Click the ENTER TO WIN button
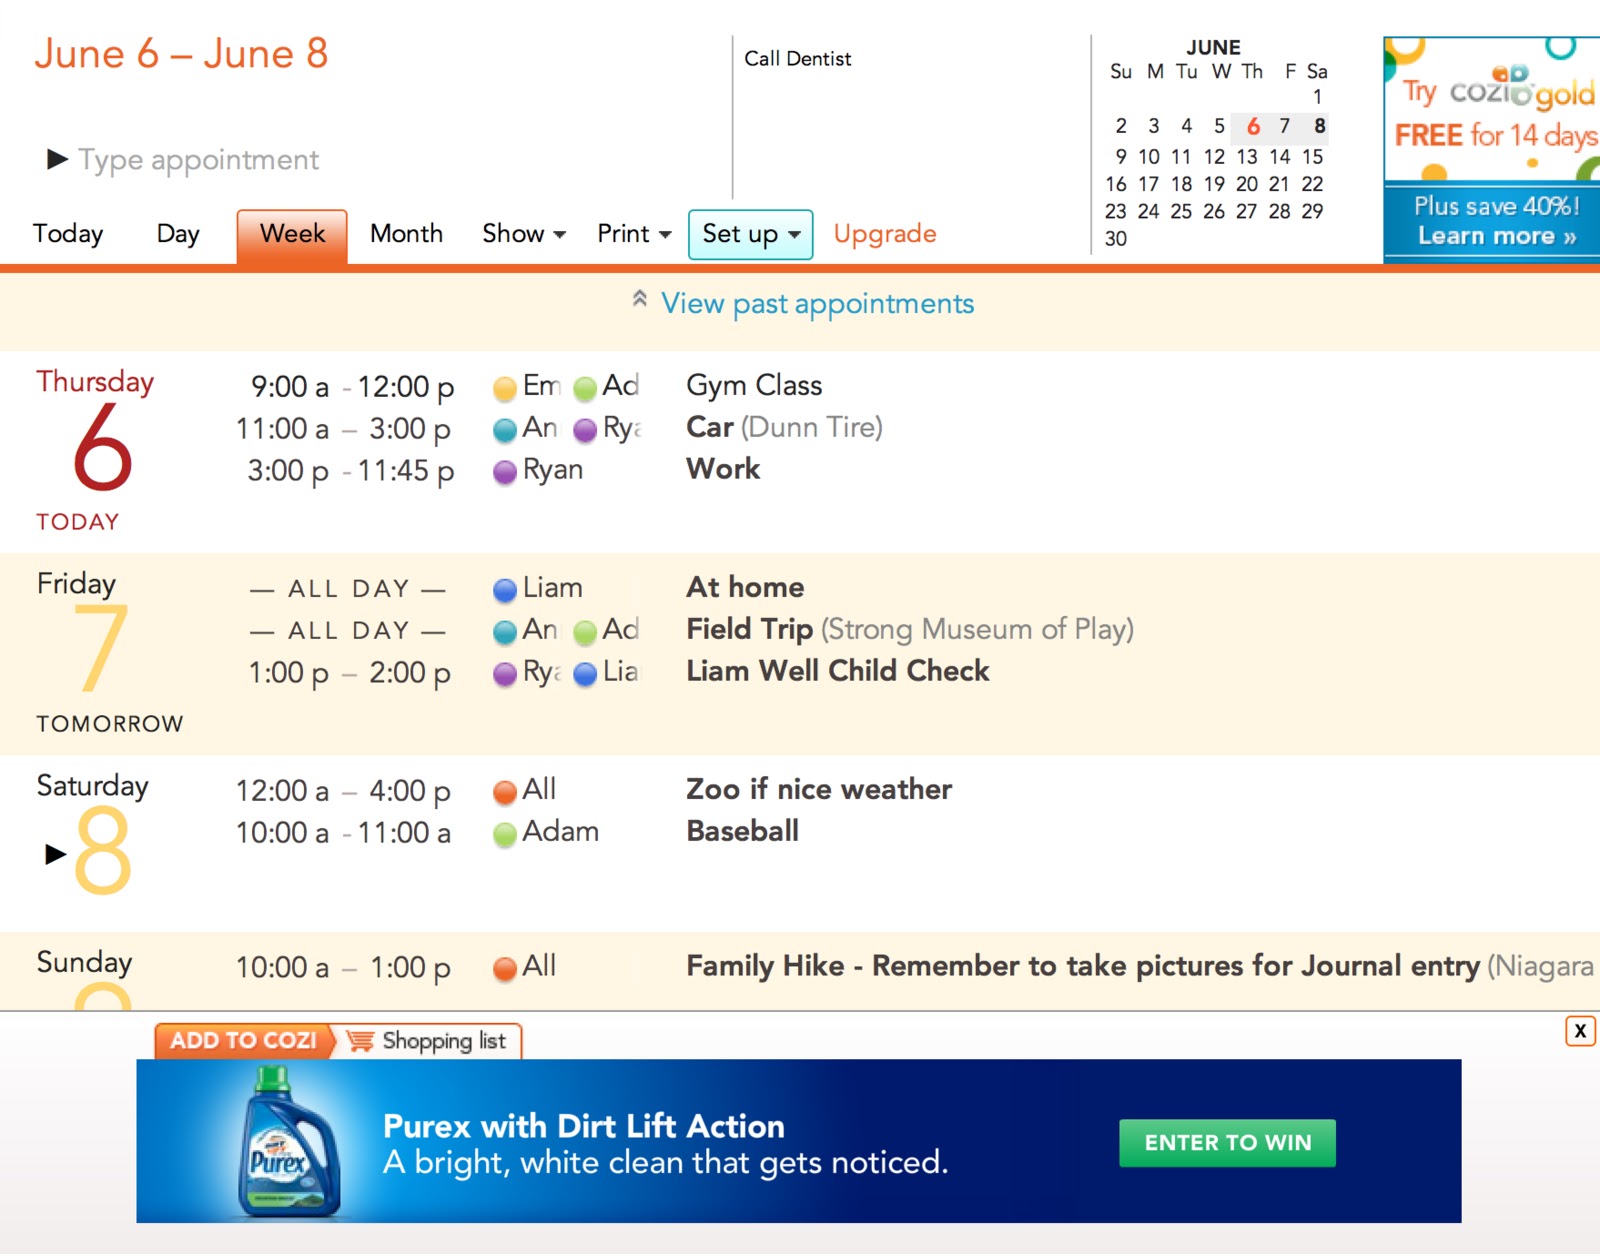This screenshot has width=1600, height=1254. click(x=1227, y=1143)
